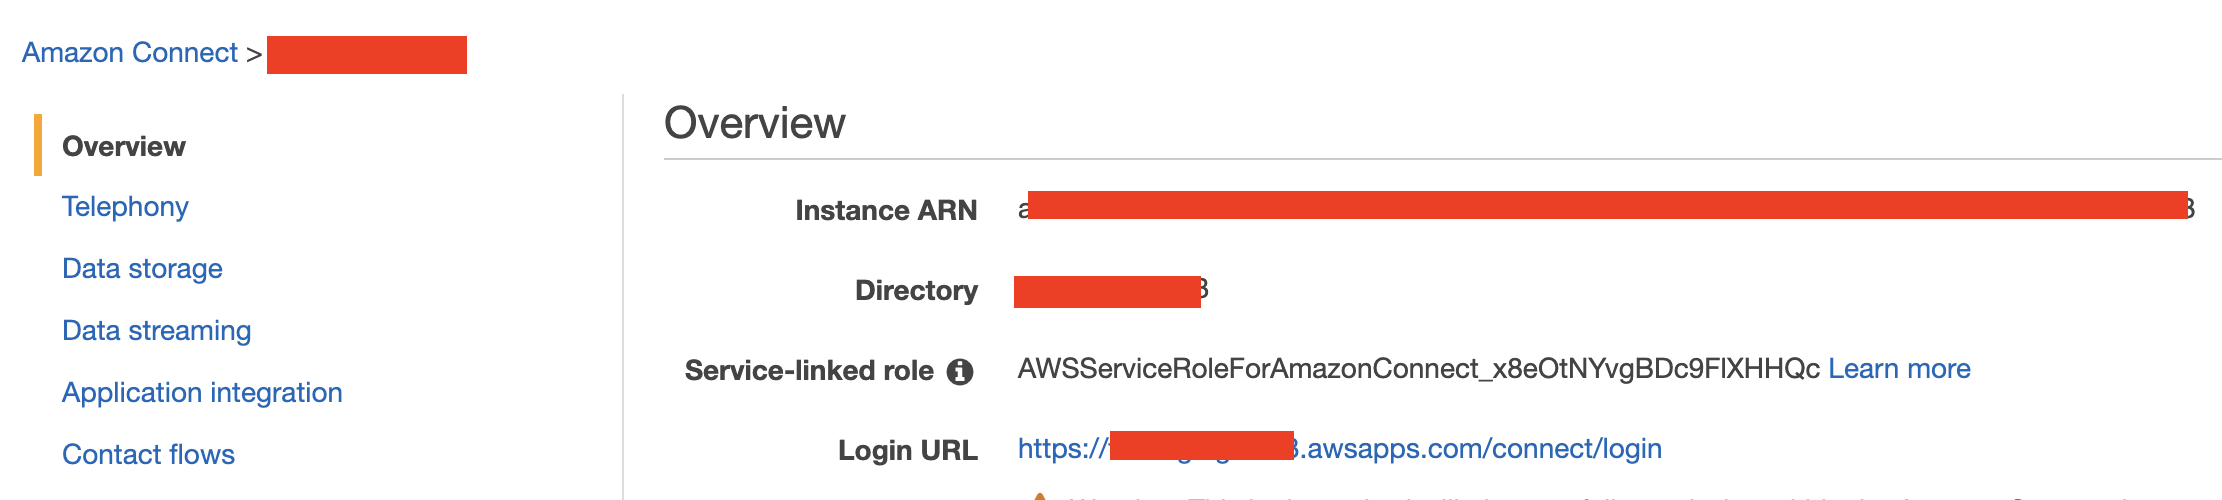
Task: Go to the Telephony section
Action: tap(125, 207)
